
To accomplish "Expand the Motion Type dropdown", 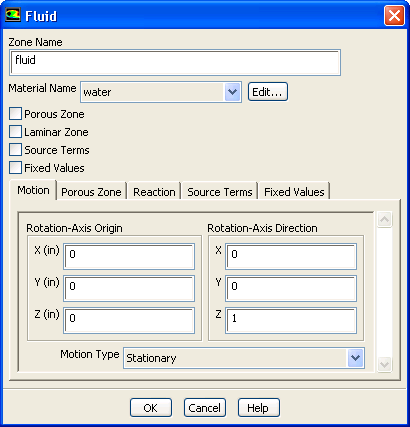I will tap(244, 358).
